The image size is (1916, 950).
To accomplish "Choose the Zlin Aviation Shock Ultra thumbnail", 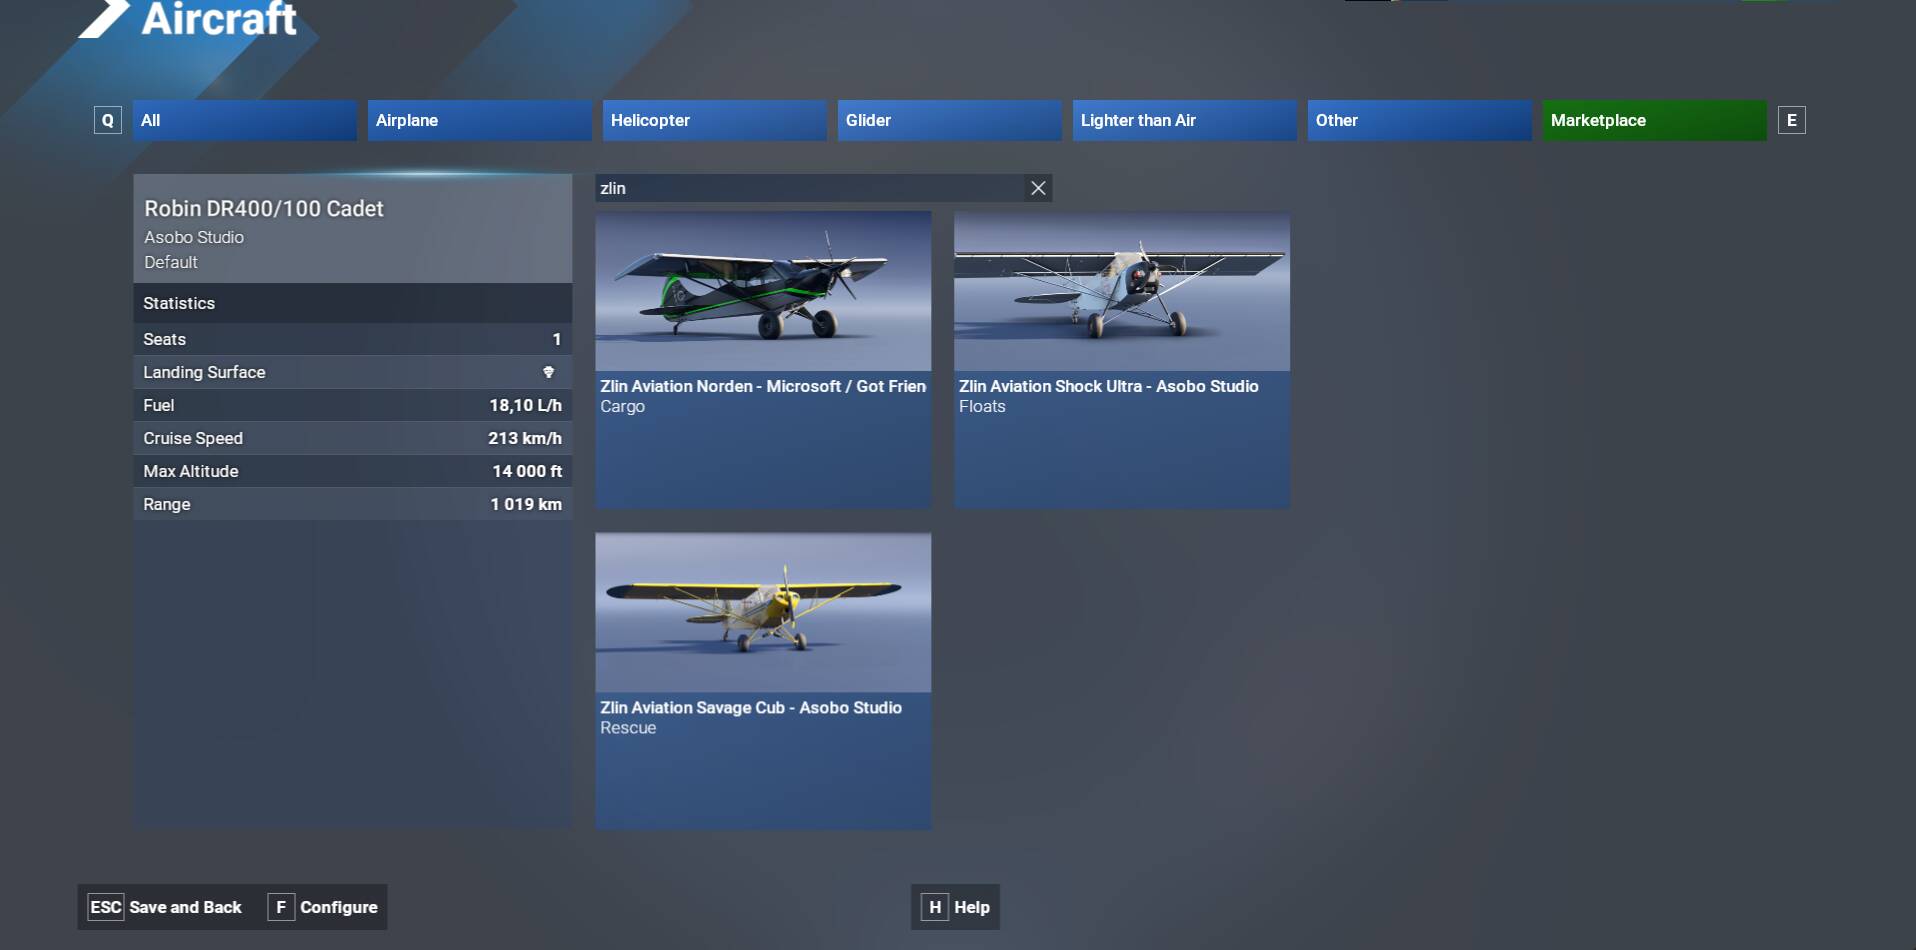I will pos(1122,291).
